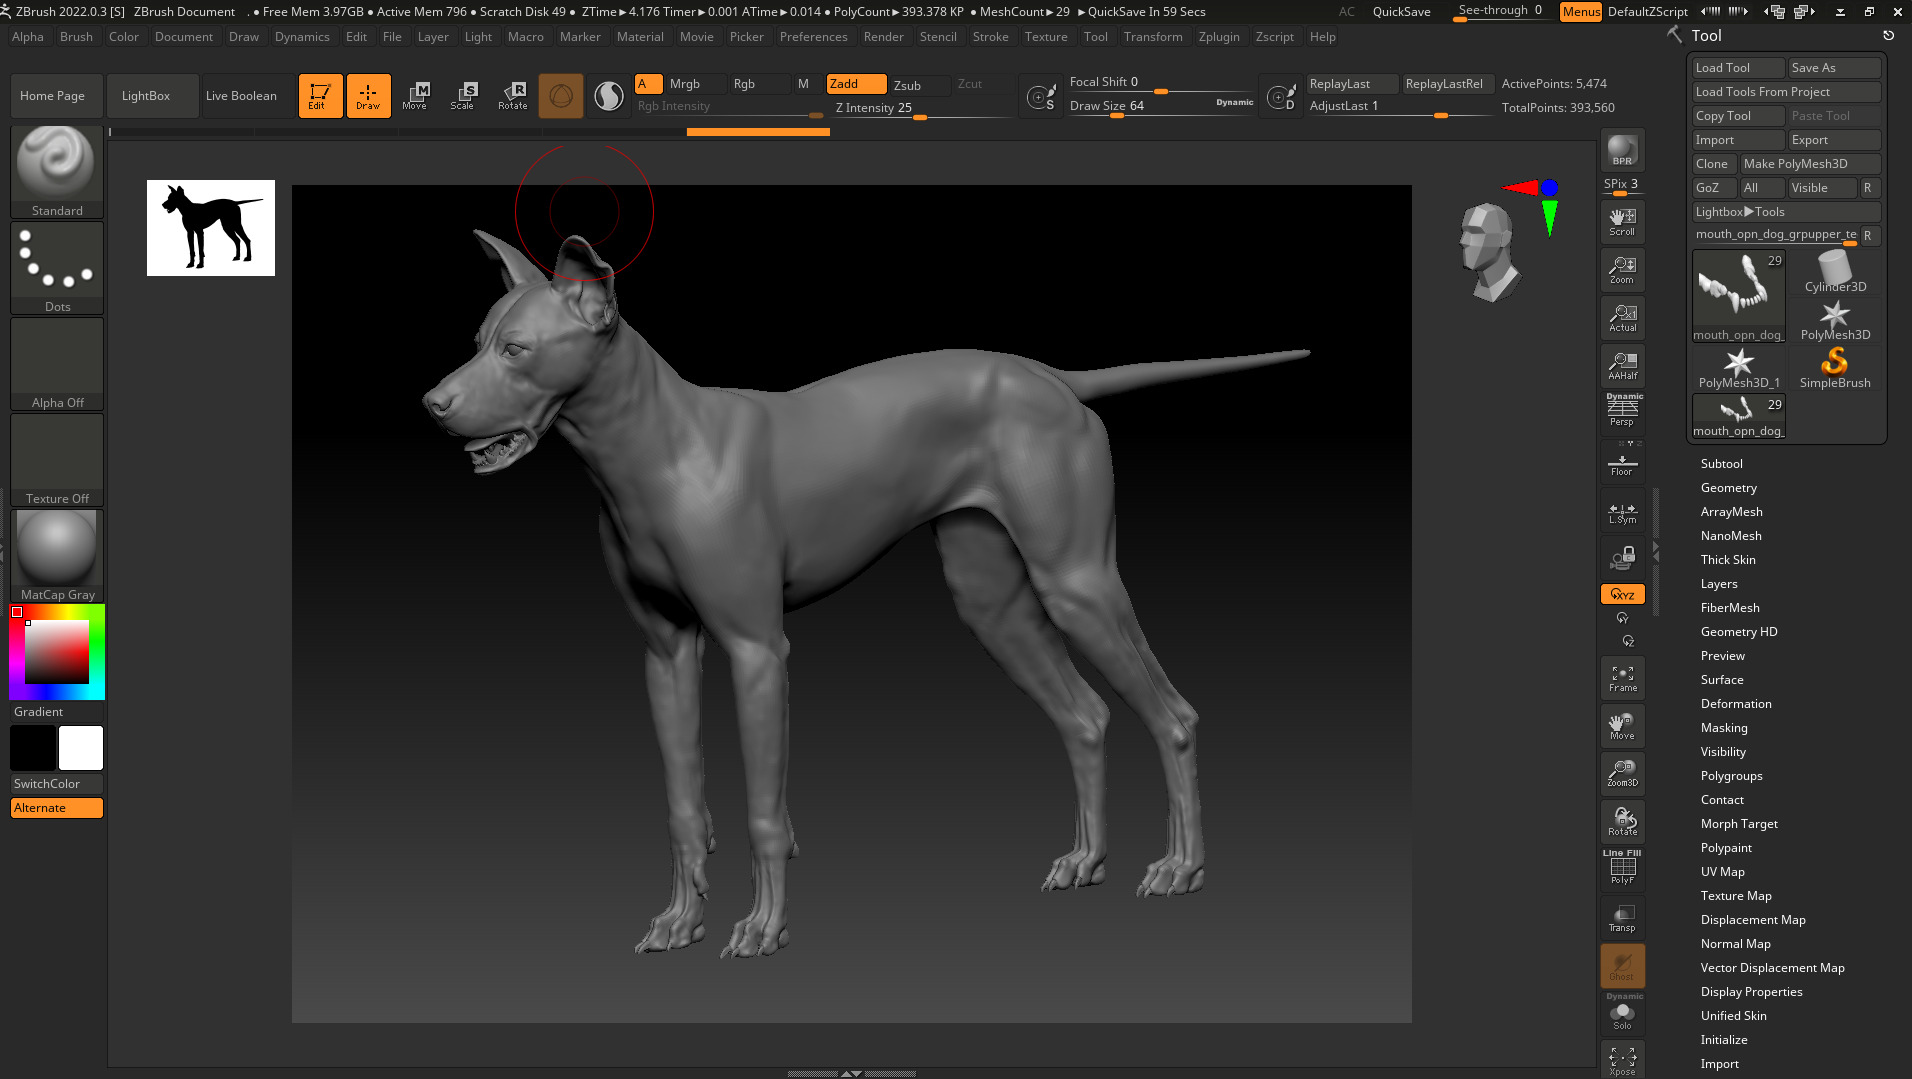Select the Rotate transform tool in top shelf

pos(512,96)
